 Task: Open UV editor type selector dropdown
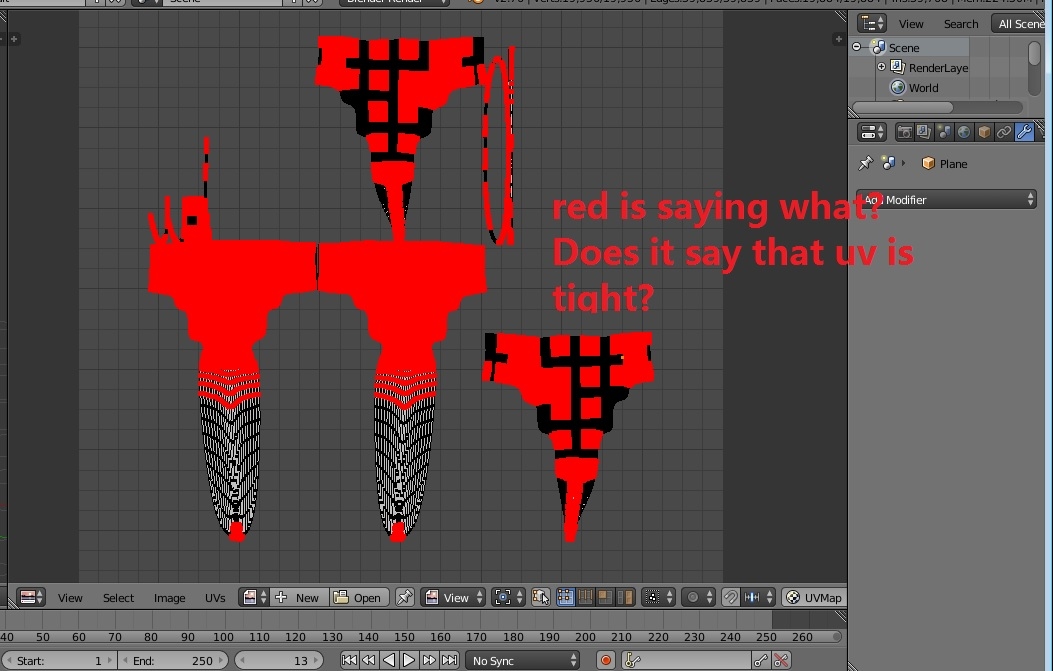pos(31,597)
